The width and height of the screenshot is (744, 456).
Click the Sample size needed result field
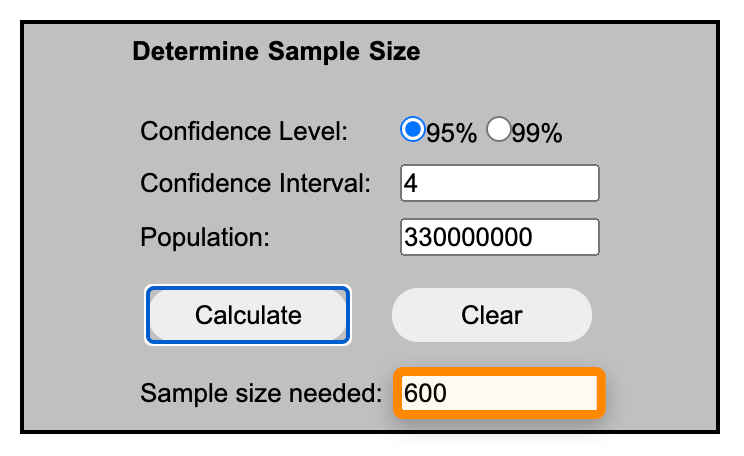[499, 393]
